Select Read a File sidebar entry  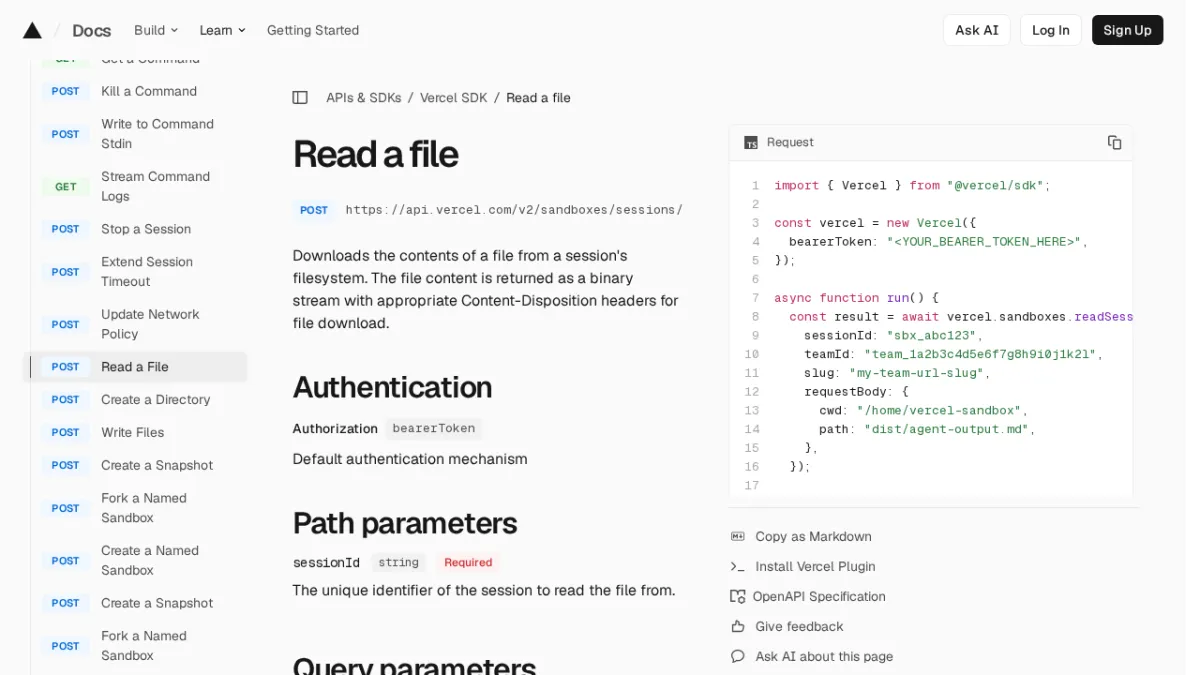pyautogui.click(x=135, y=367)
